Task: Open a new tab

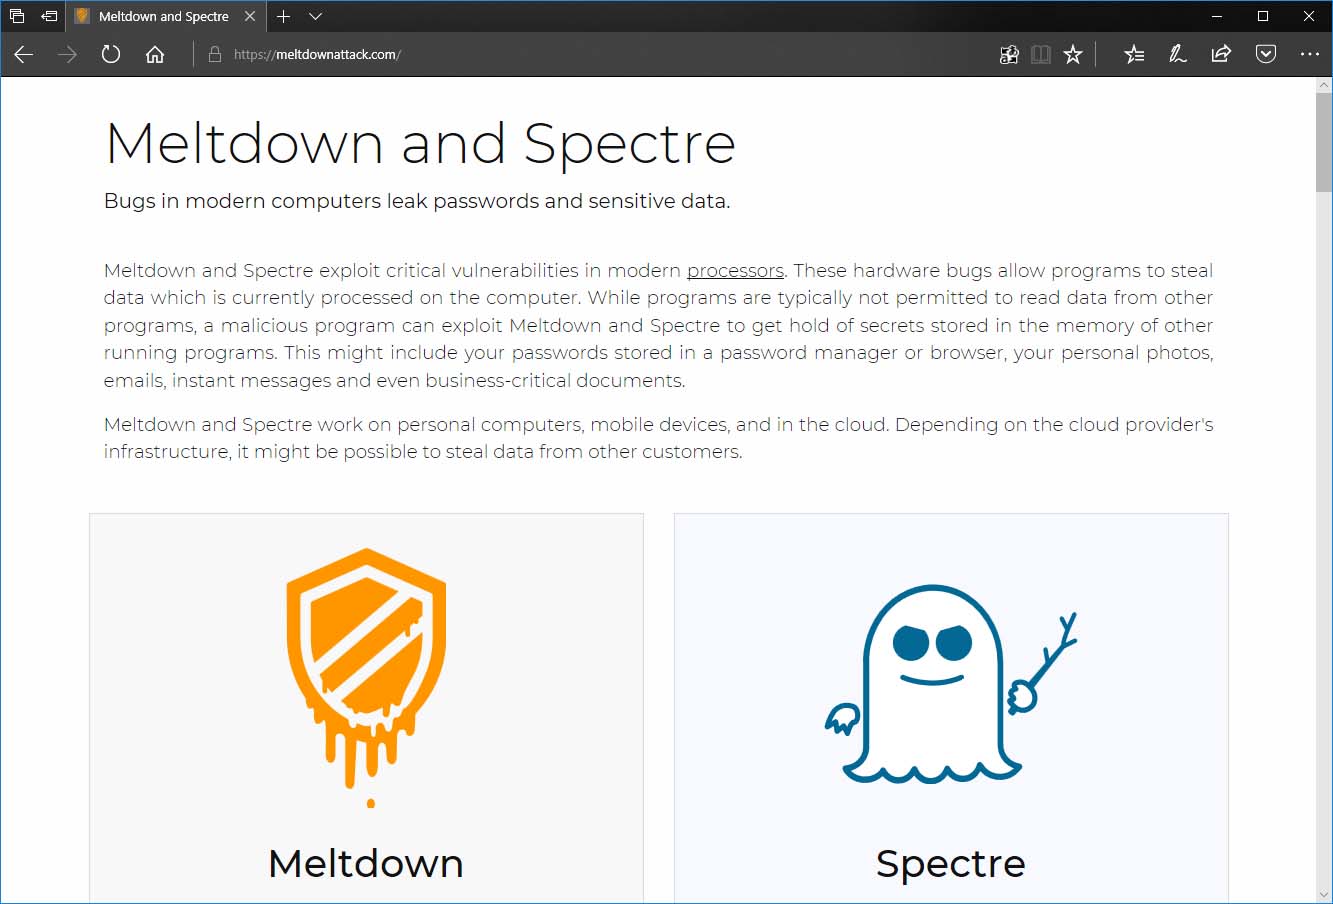Action: (284, 16)
